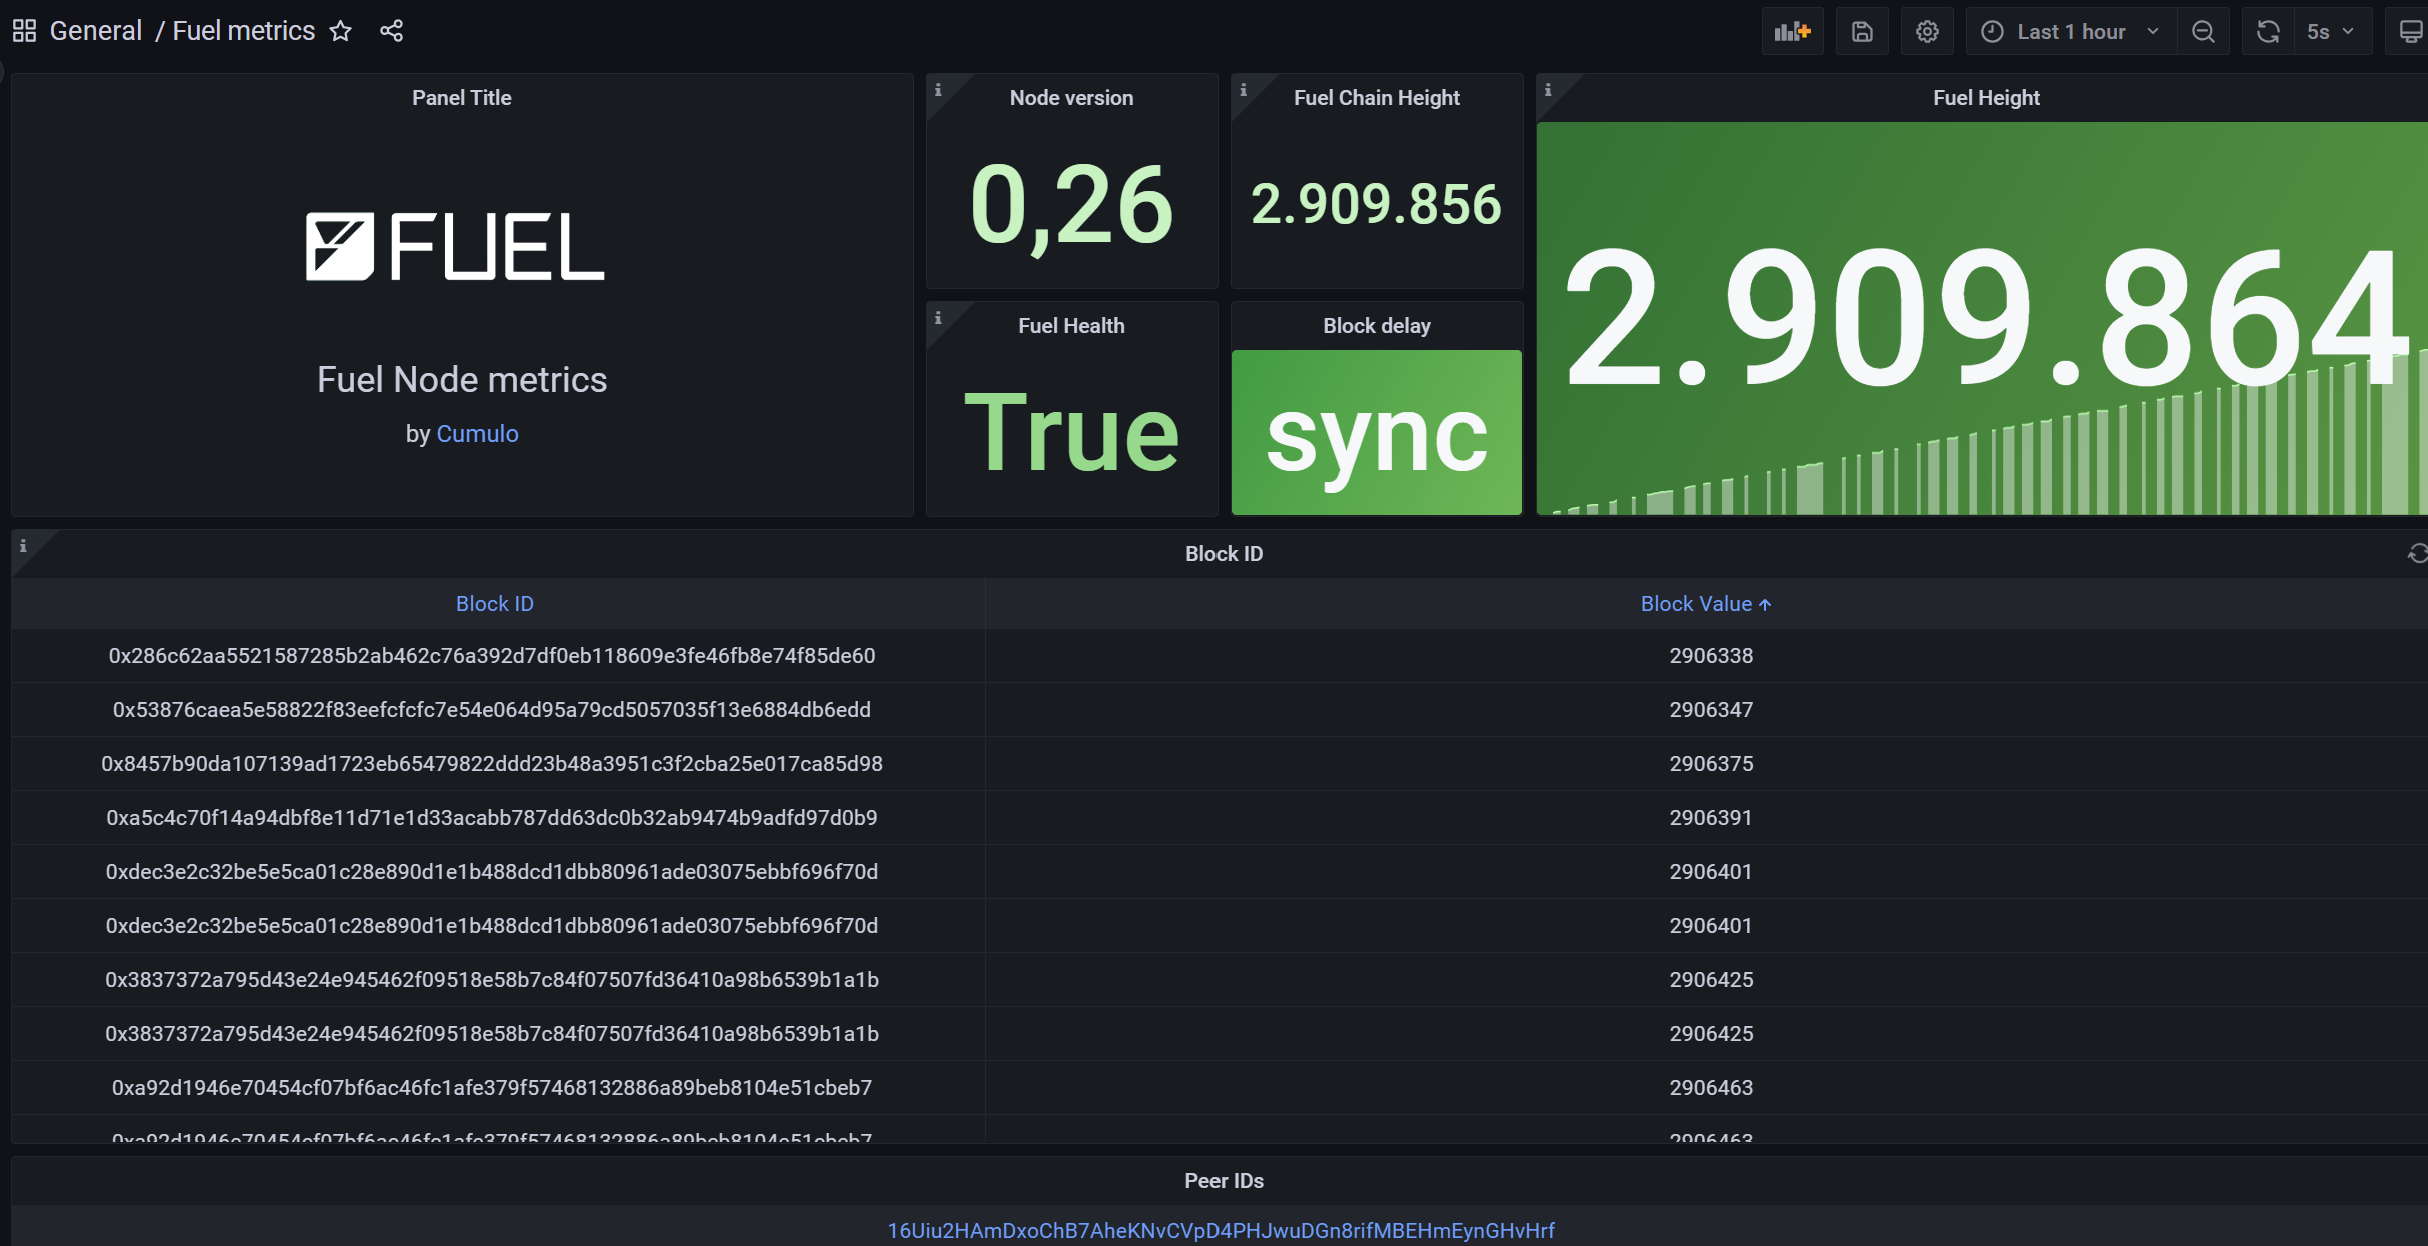
Task: Click the share dashboard icon
Action: coord(391,31)
